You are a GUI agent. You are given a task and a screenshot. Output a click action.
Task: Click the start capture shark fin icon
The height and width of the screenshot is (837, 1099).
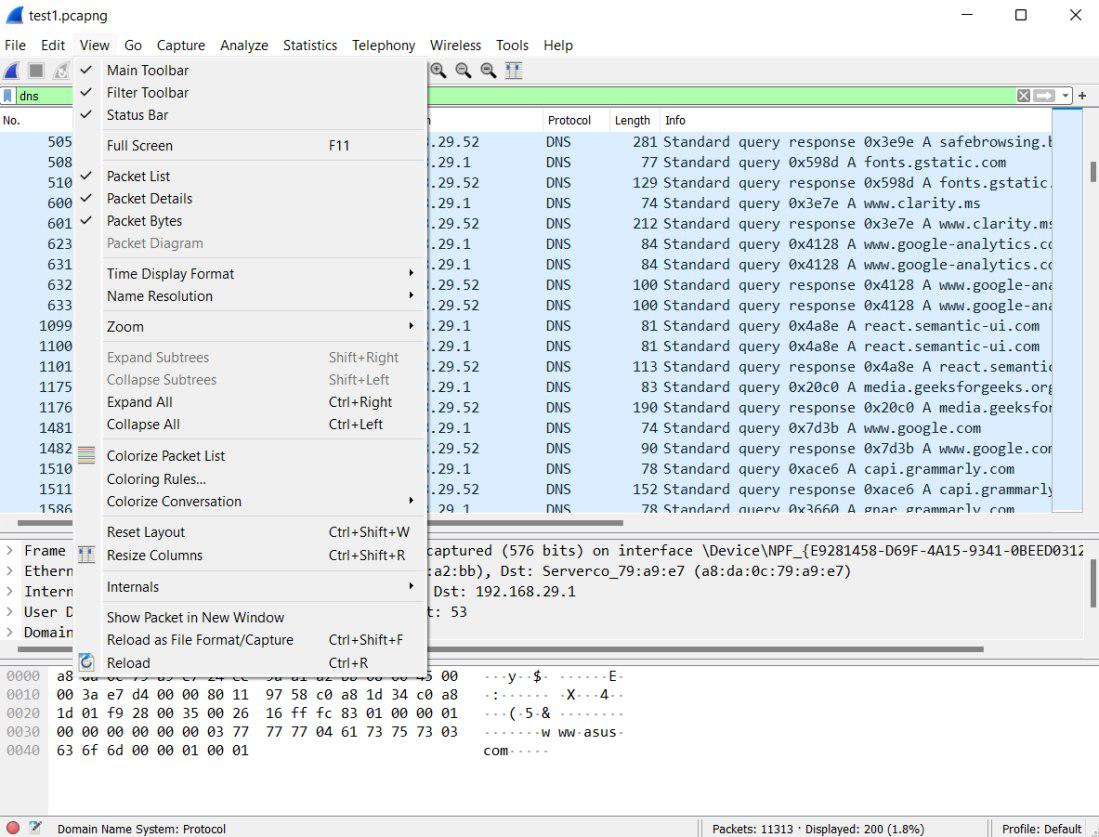[12, 71]
